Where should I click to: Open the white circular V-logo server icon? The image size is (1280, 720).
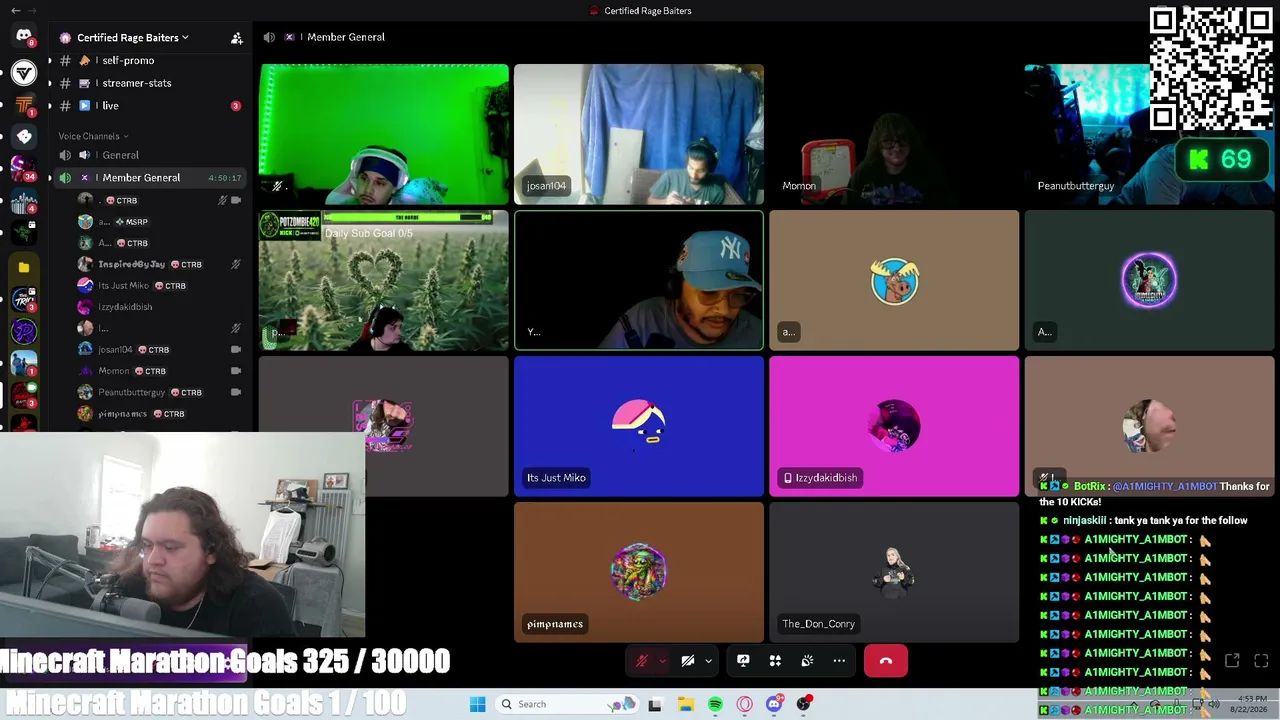click(24, 72)
